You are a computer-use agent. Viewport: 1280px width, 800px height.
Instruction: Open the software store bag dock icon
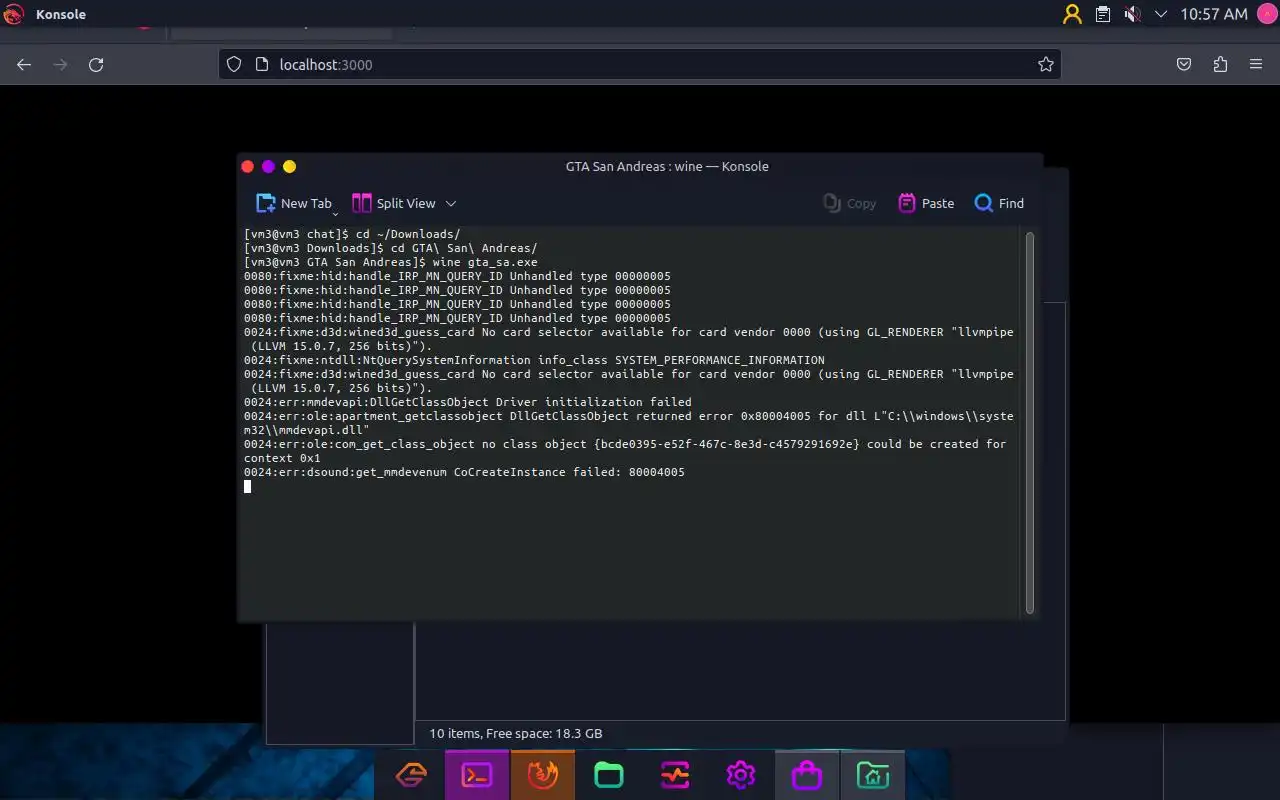807,775
